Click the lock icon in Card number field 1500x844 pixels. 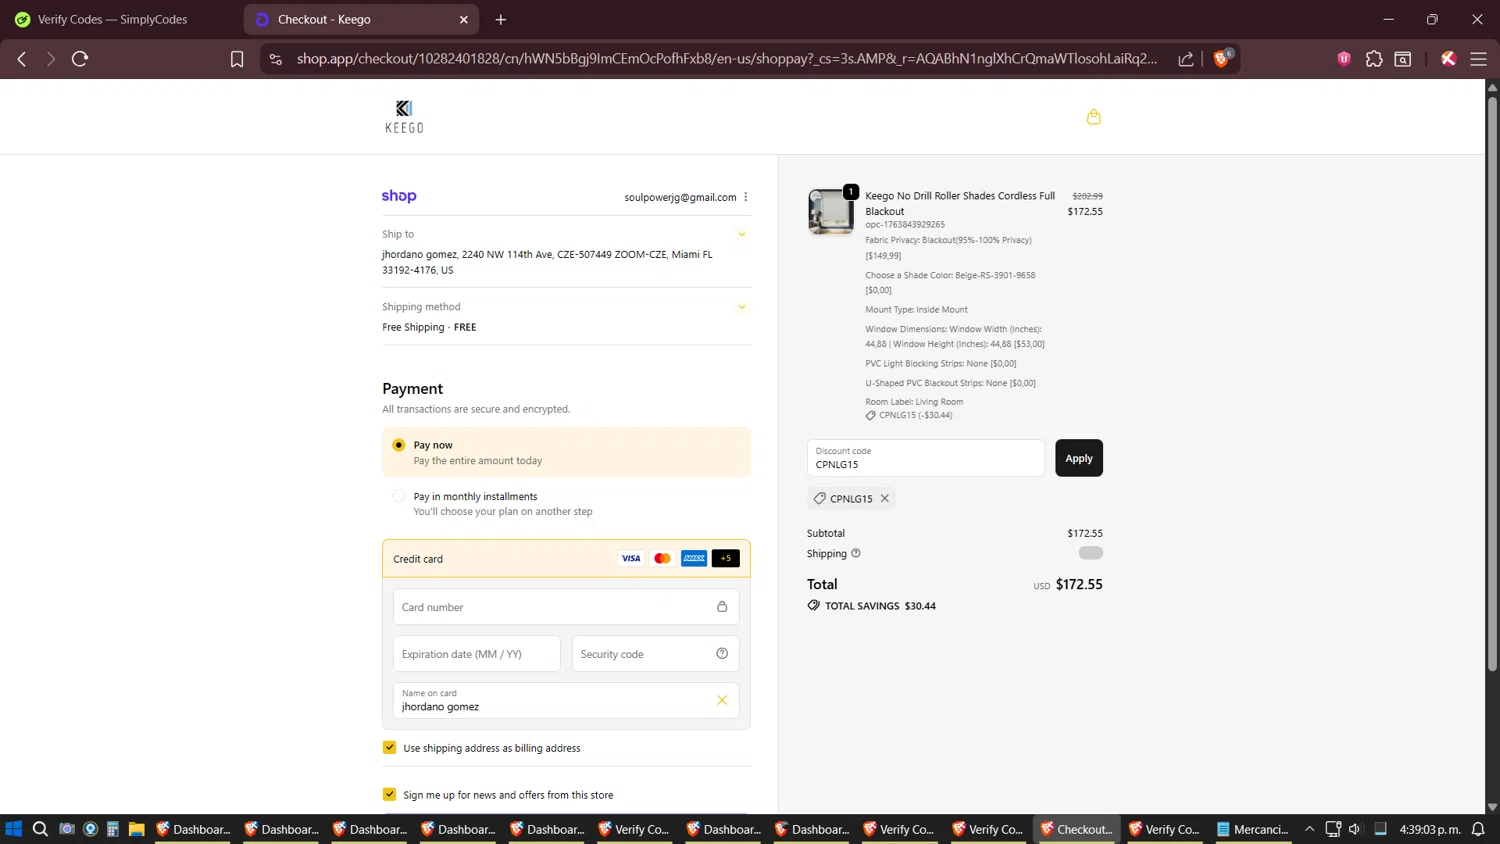pyautogui.click(x=722, y=607)
